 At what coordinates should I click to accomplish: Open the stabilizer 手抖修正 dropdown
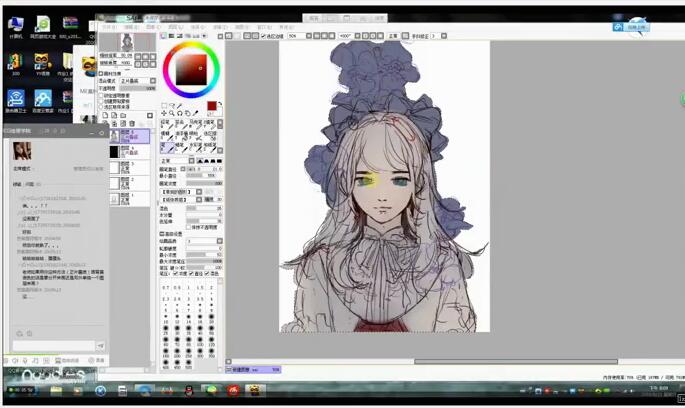444,36
